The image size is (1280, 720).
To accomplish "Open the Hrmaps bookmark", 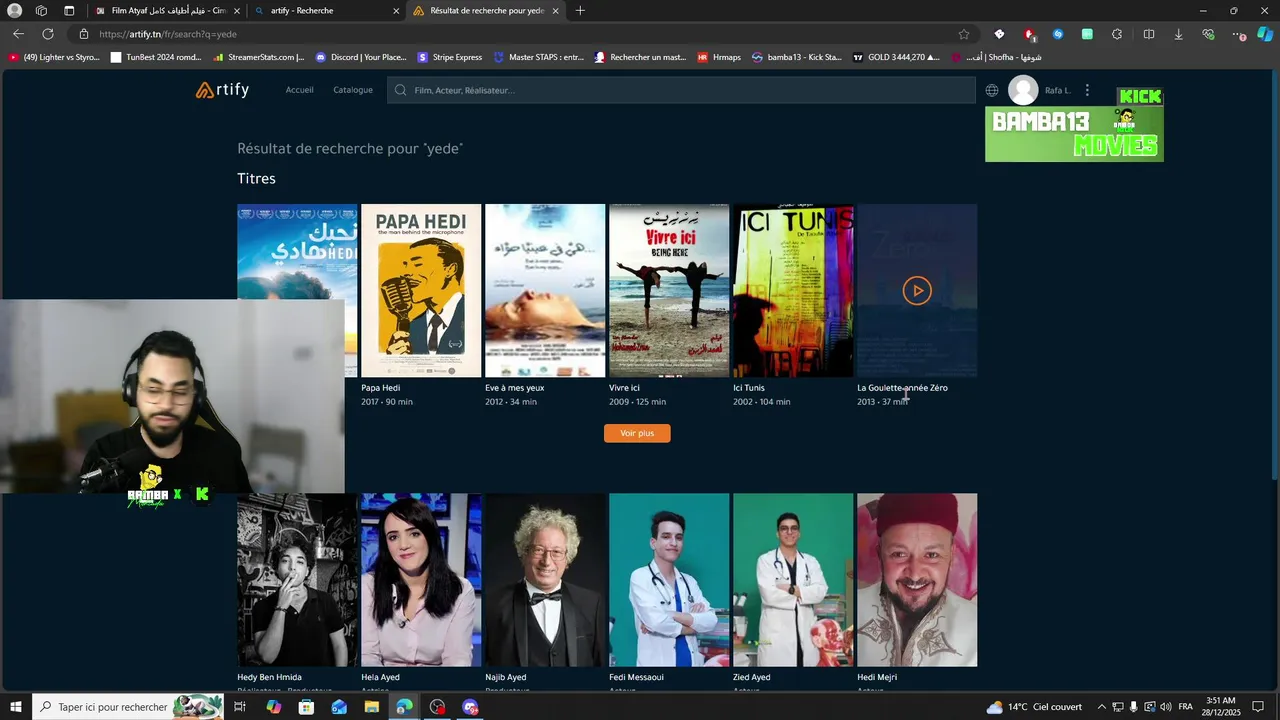I will 719,57.
